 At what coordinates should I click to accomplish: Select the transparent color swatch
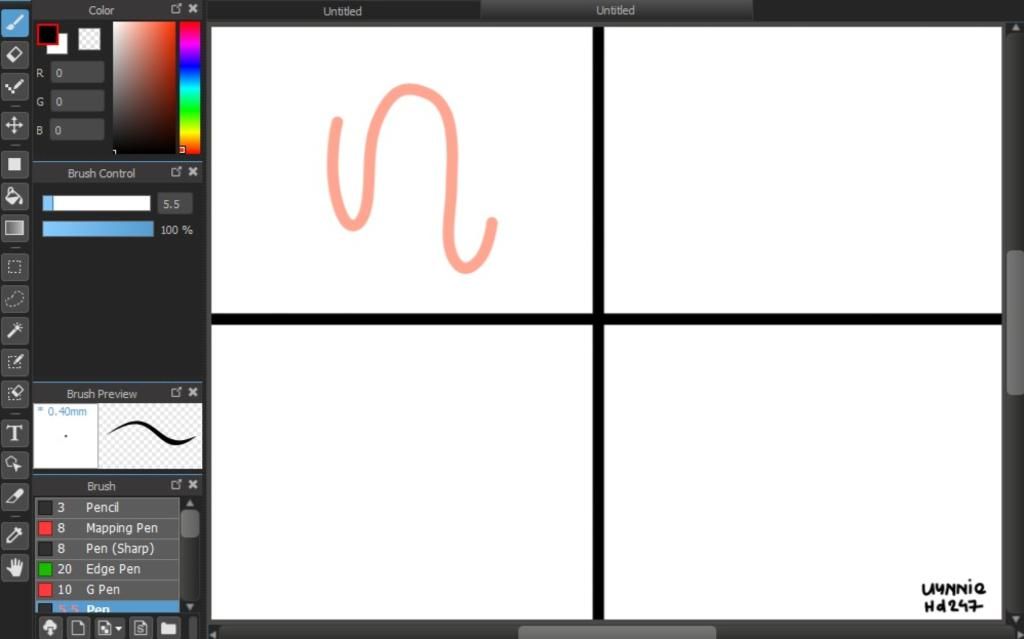pos(89,39)
